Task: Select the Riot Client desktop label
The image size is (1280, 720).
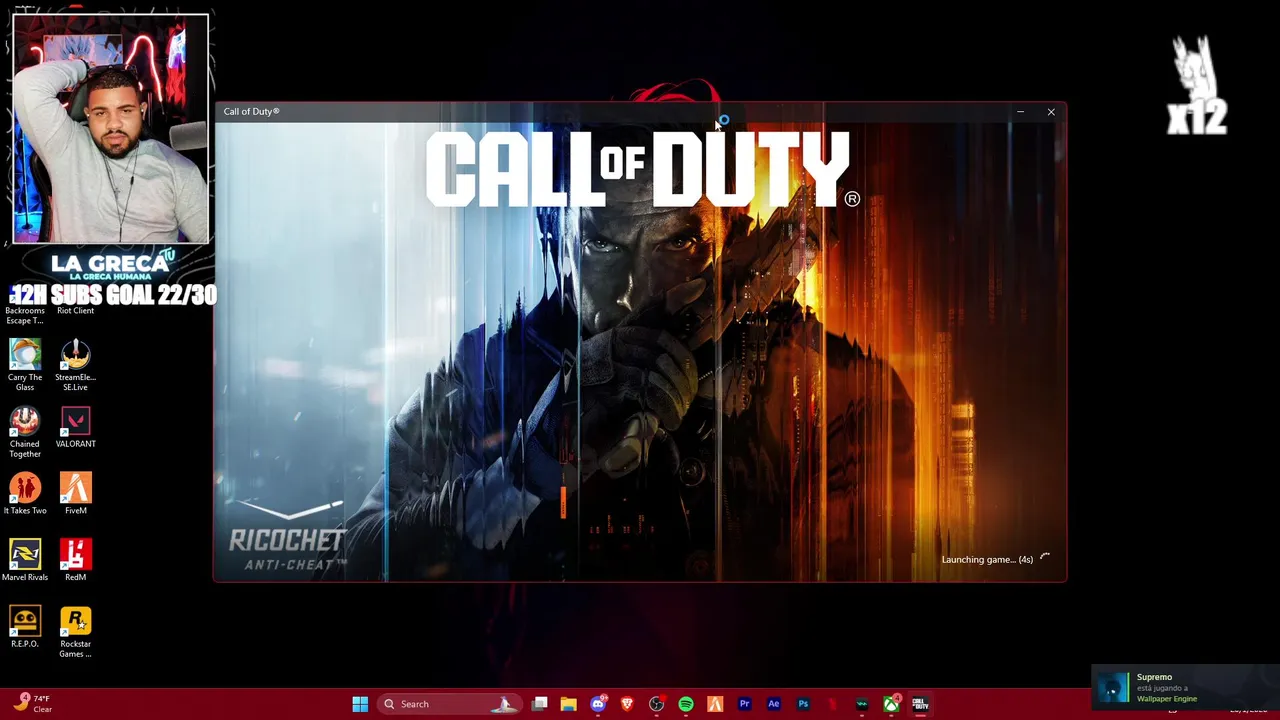Action: point(76,311)
